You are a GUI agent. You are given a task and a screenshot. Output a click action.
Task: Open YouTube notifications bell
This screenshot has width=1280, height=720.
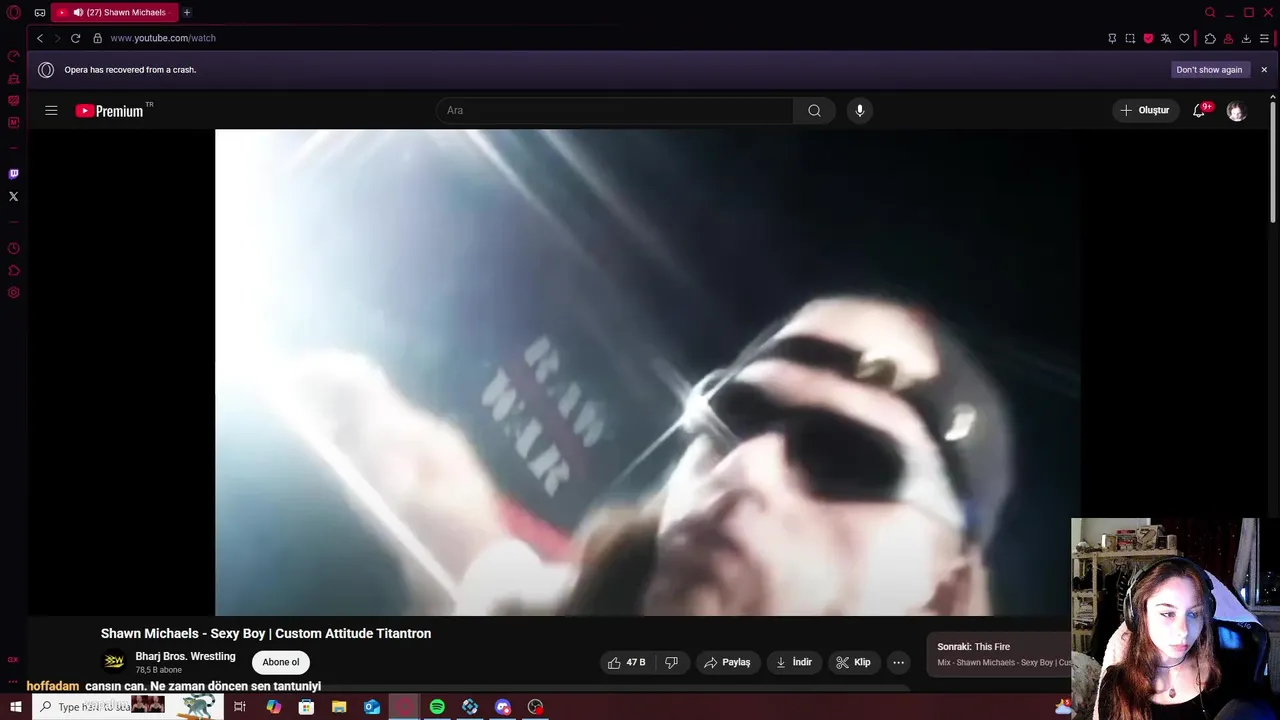click(x=1199, y=110)
